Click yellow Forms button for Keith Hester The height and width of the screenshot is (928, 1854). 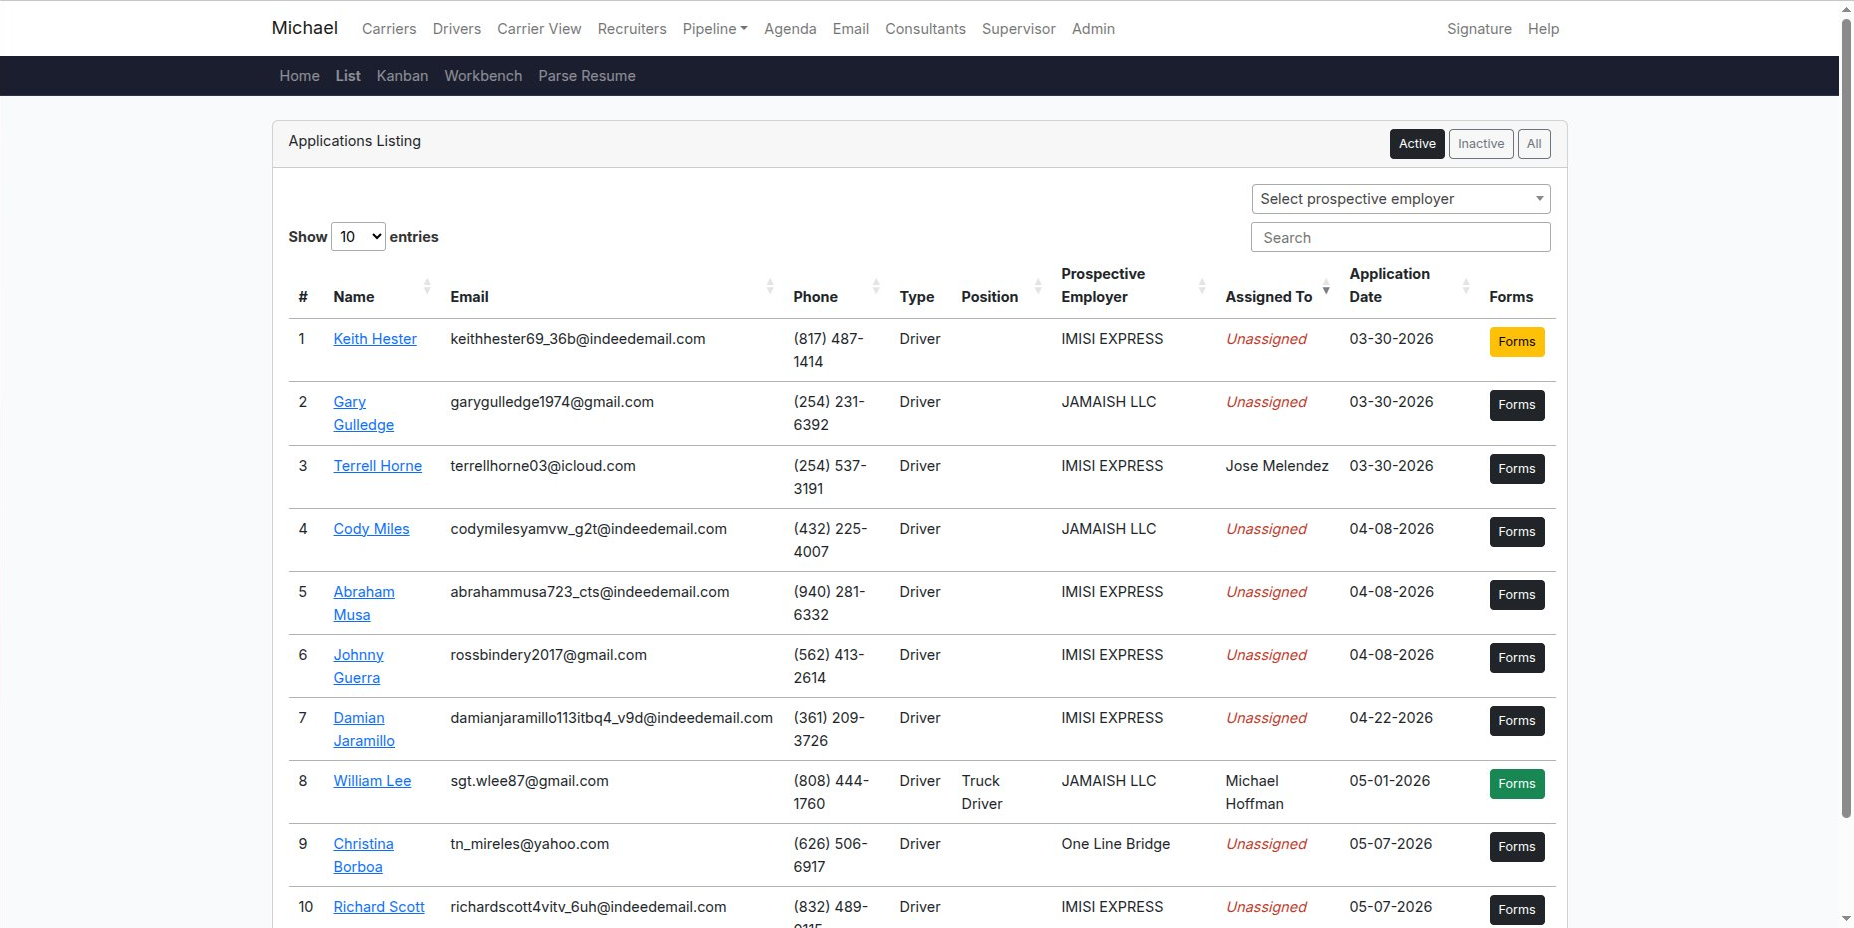point(1517,342)
